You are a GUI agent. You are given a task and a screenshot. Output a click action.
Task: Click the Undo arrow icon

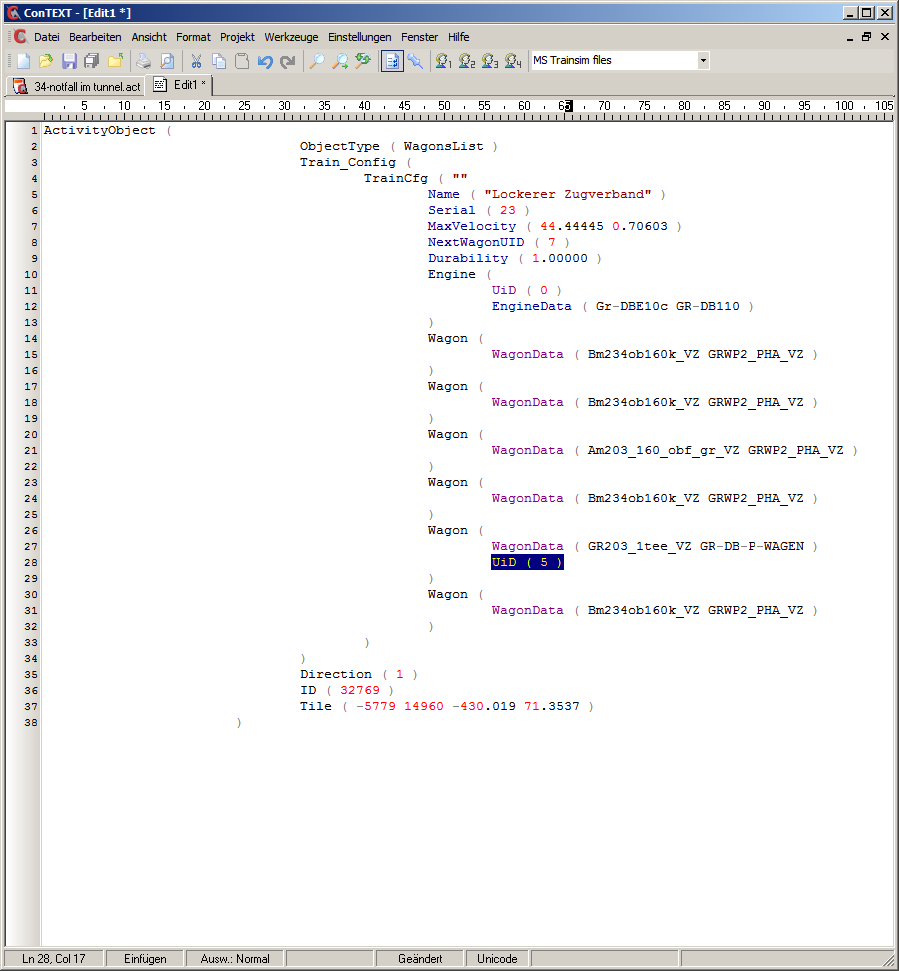point(265,61)
